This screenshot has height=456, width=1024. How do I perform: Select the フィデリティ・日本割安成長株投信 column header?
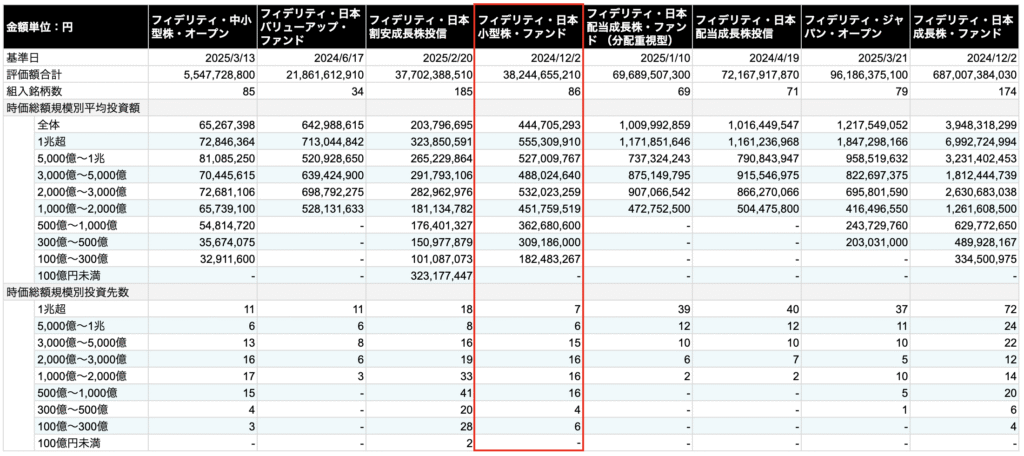(x=419, y=27)
